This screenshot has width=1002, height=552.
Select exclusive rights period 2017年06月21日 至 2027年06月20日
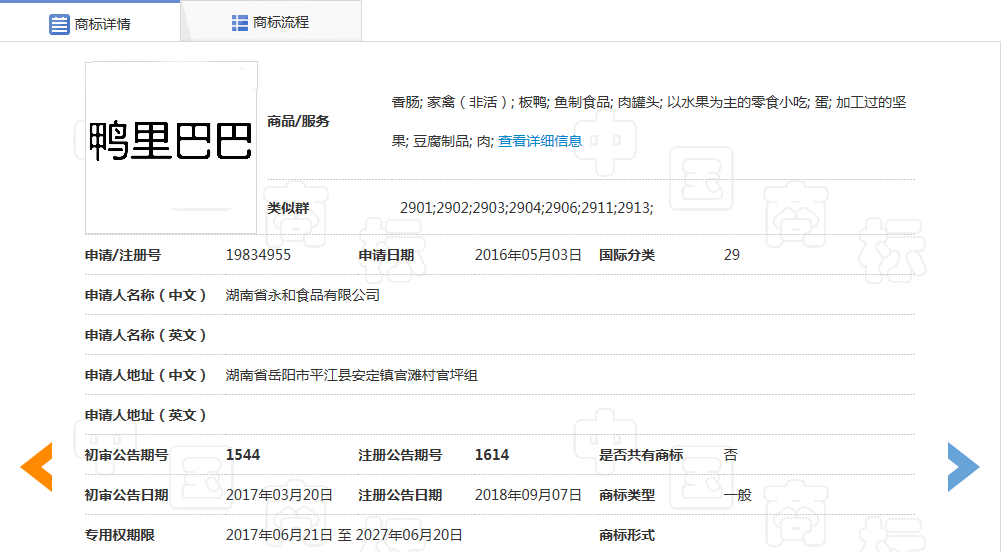(x=344, y=535)
